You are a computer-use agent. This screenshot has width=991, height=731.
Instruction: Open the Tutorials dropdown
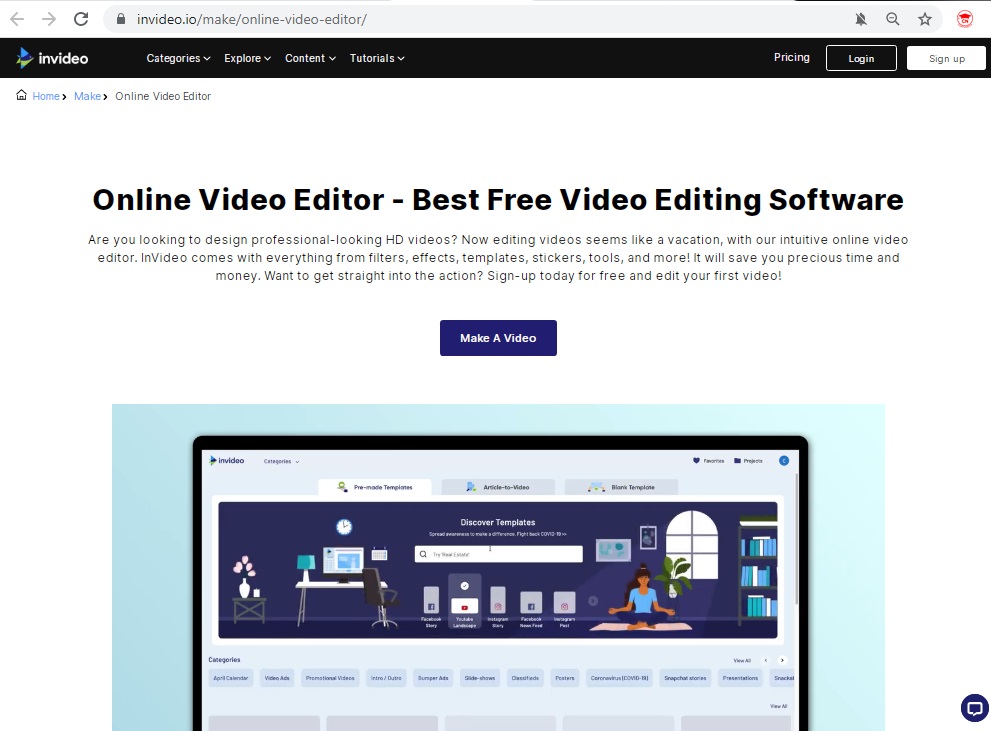[x=376, y=58]
